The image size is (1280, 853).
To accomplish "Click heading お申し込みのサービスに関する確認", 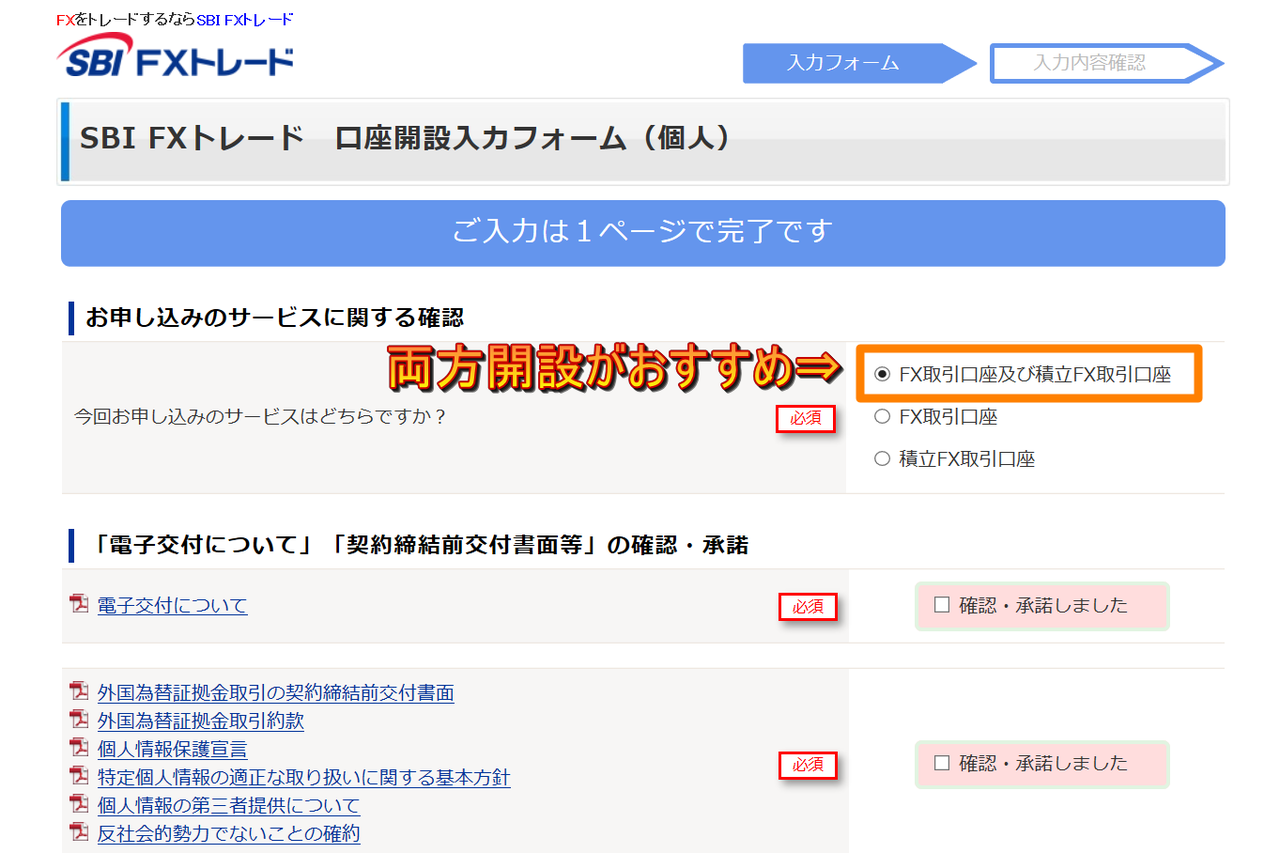I will point(275,318).
